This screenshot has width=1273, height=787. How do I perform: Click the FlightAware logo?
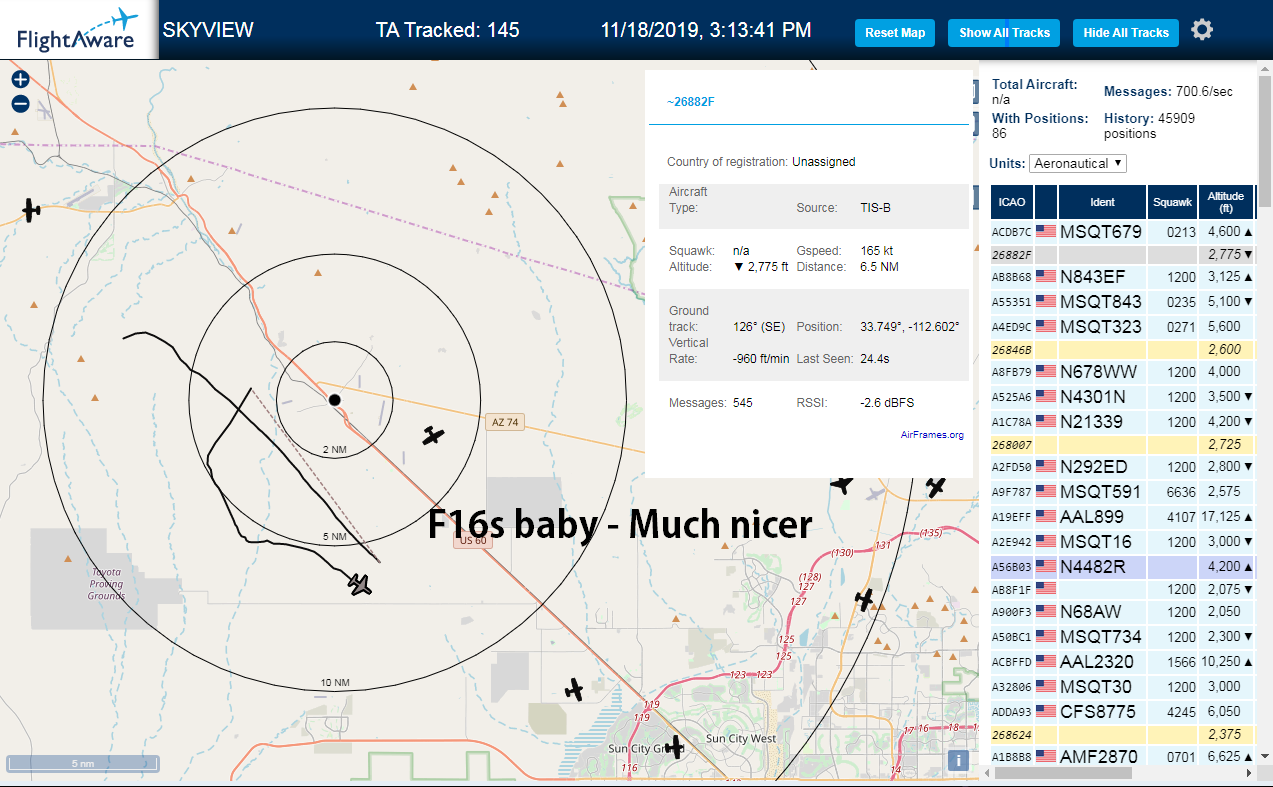pos(78,30)
